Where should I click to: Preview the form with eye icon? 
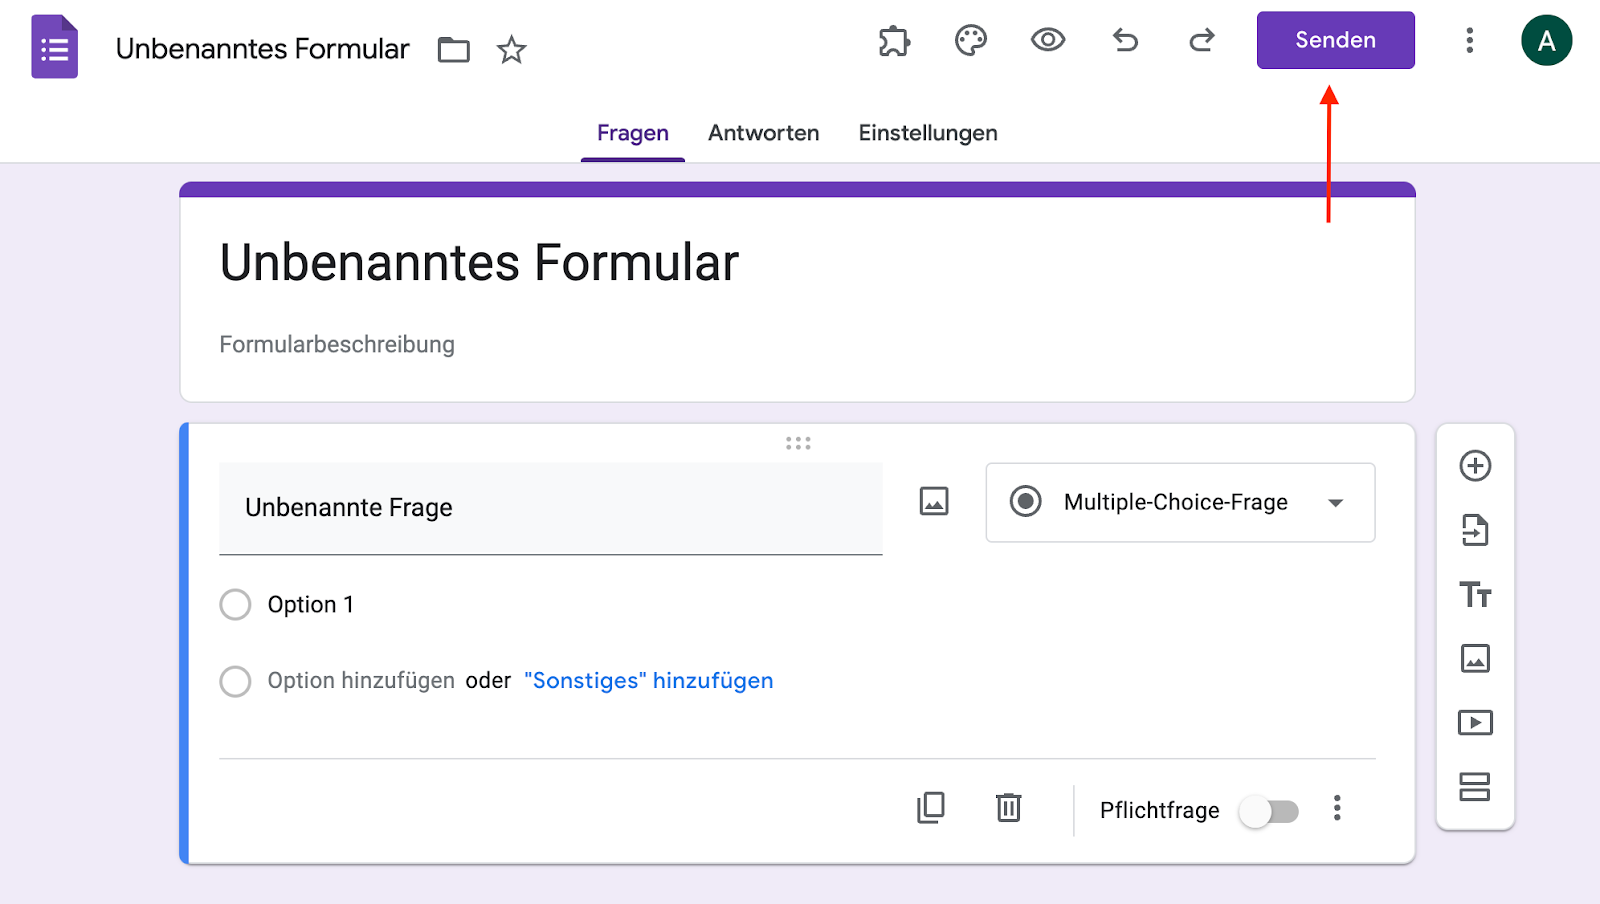[1047, 41]
